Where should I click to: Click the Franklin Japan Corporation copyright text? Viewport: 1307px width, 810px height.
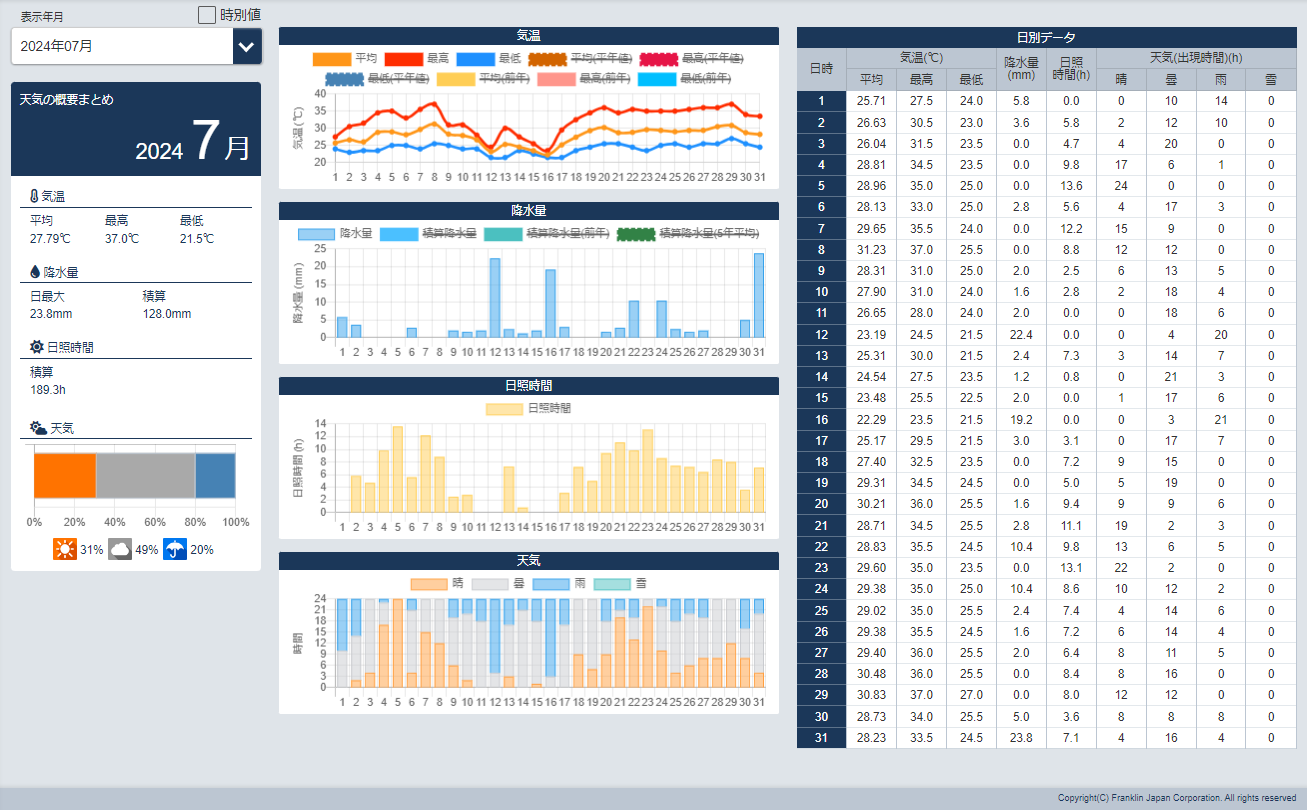pos(1177,798)
